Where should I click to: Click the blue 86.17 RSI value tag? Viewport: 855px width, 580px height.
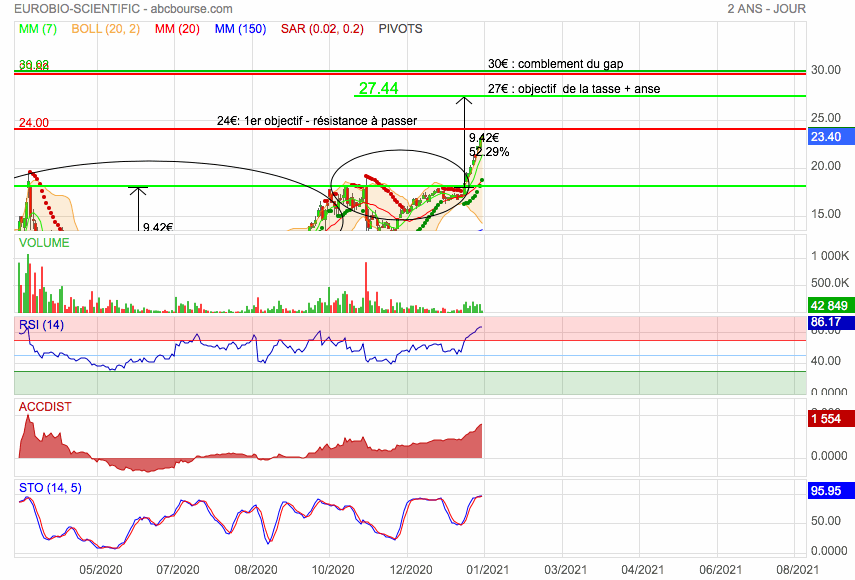click(826, 324)
